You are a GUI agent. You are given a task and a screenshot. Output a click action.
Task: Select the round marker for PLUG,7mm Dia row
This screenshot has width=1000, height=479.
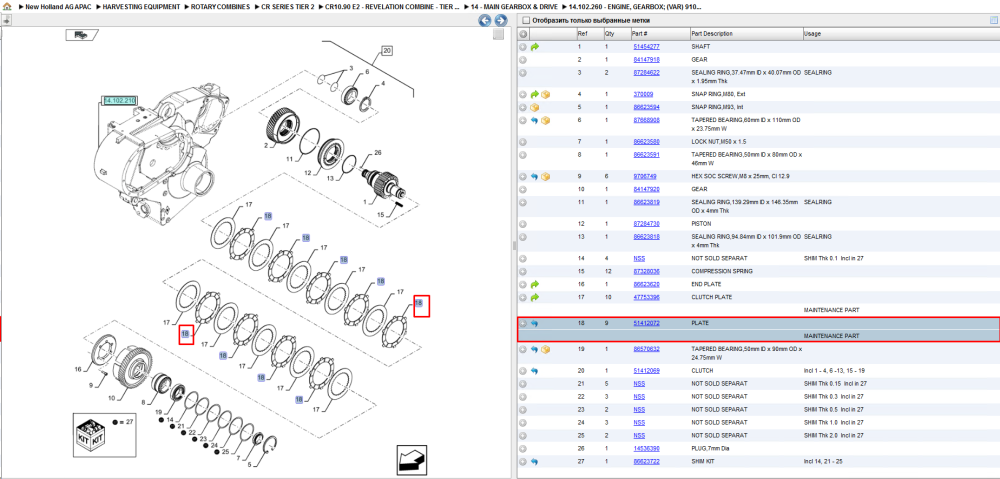click(x=523, y=448)
